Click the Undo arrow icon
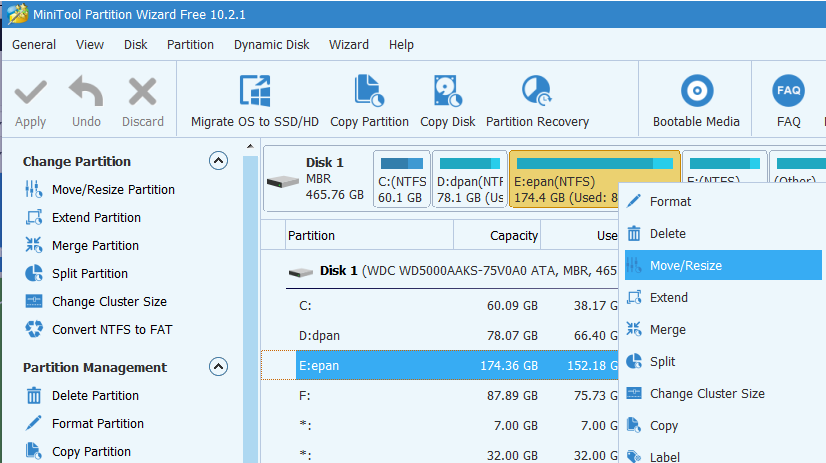Viewport: 826px width, 463px height. coord(86,91)
